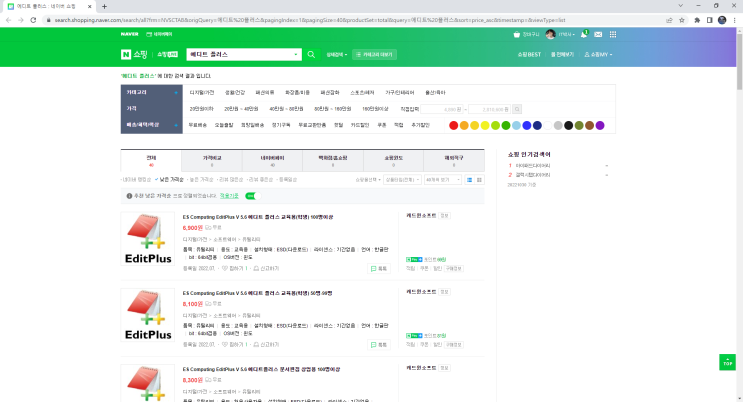Open the detailed search dropdown
Viewport: 743px width, 402px height.
click(x=336, y=55)
